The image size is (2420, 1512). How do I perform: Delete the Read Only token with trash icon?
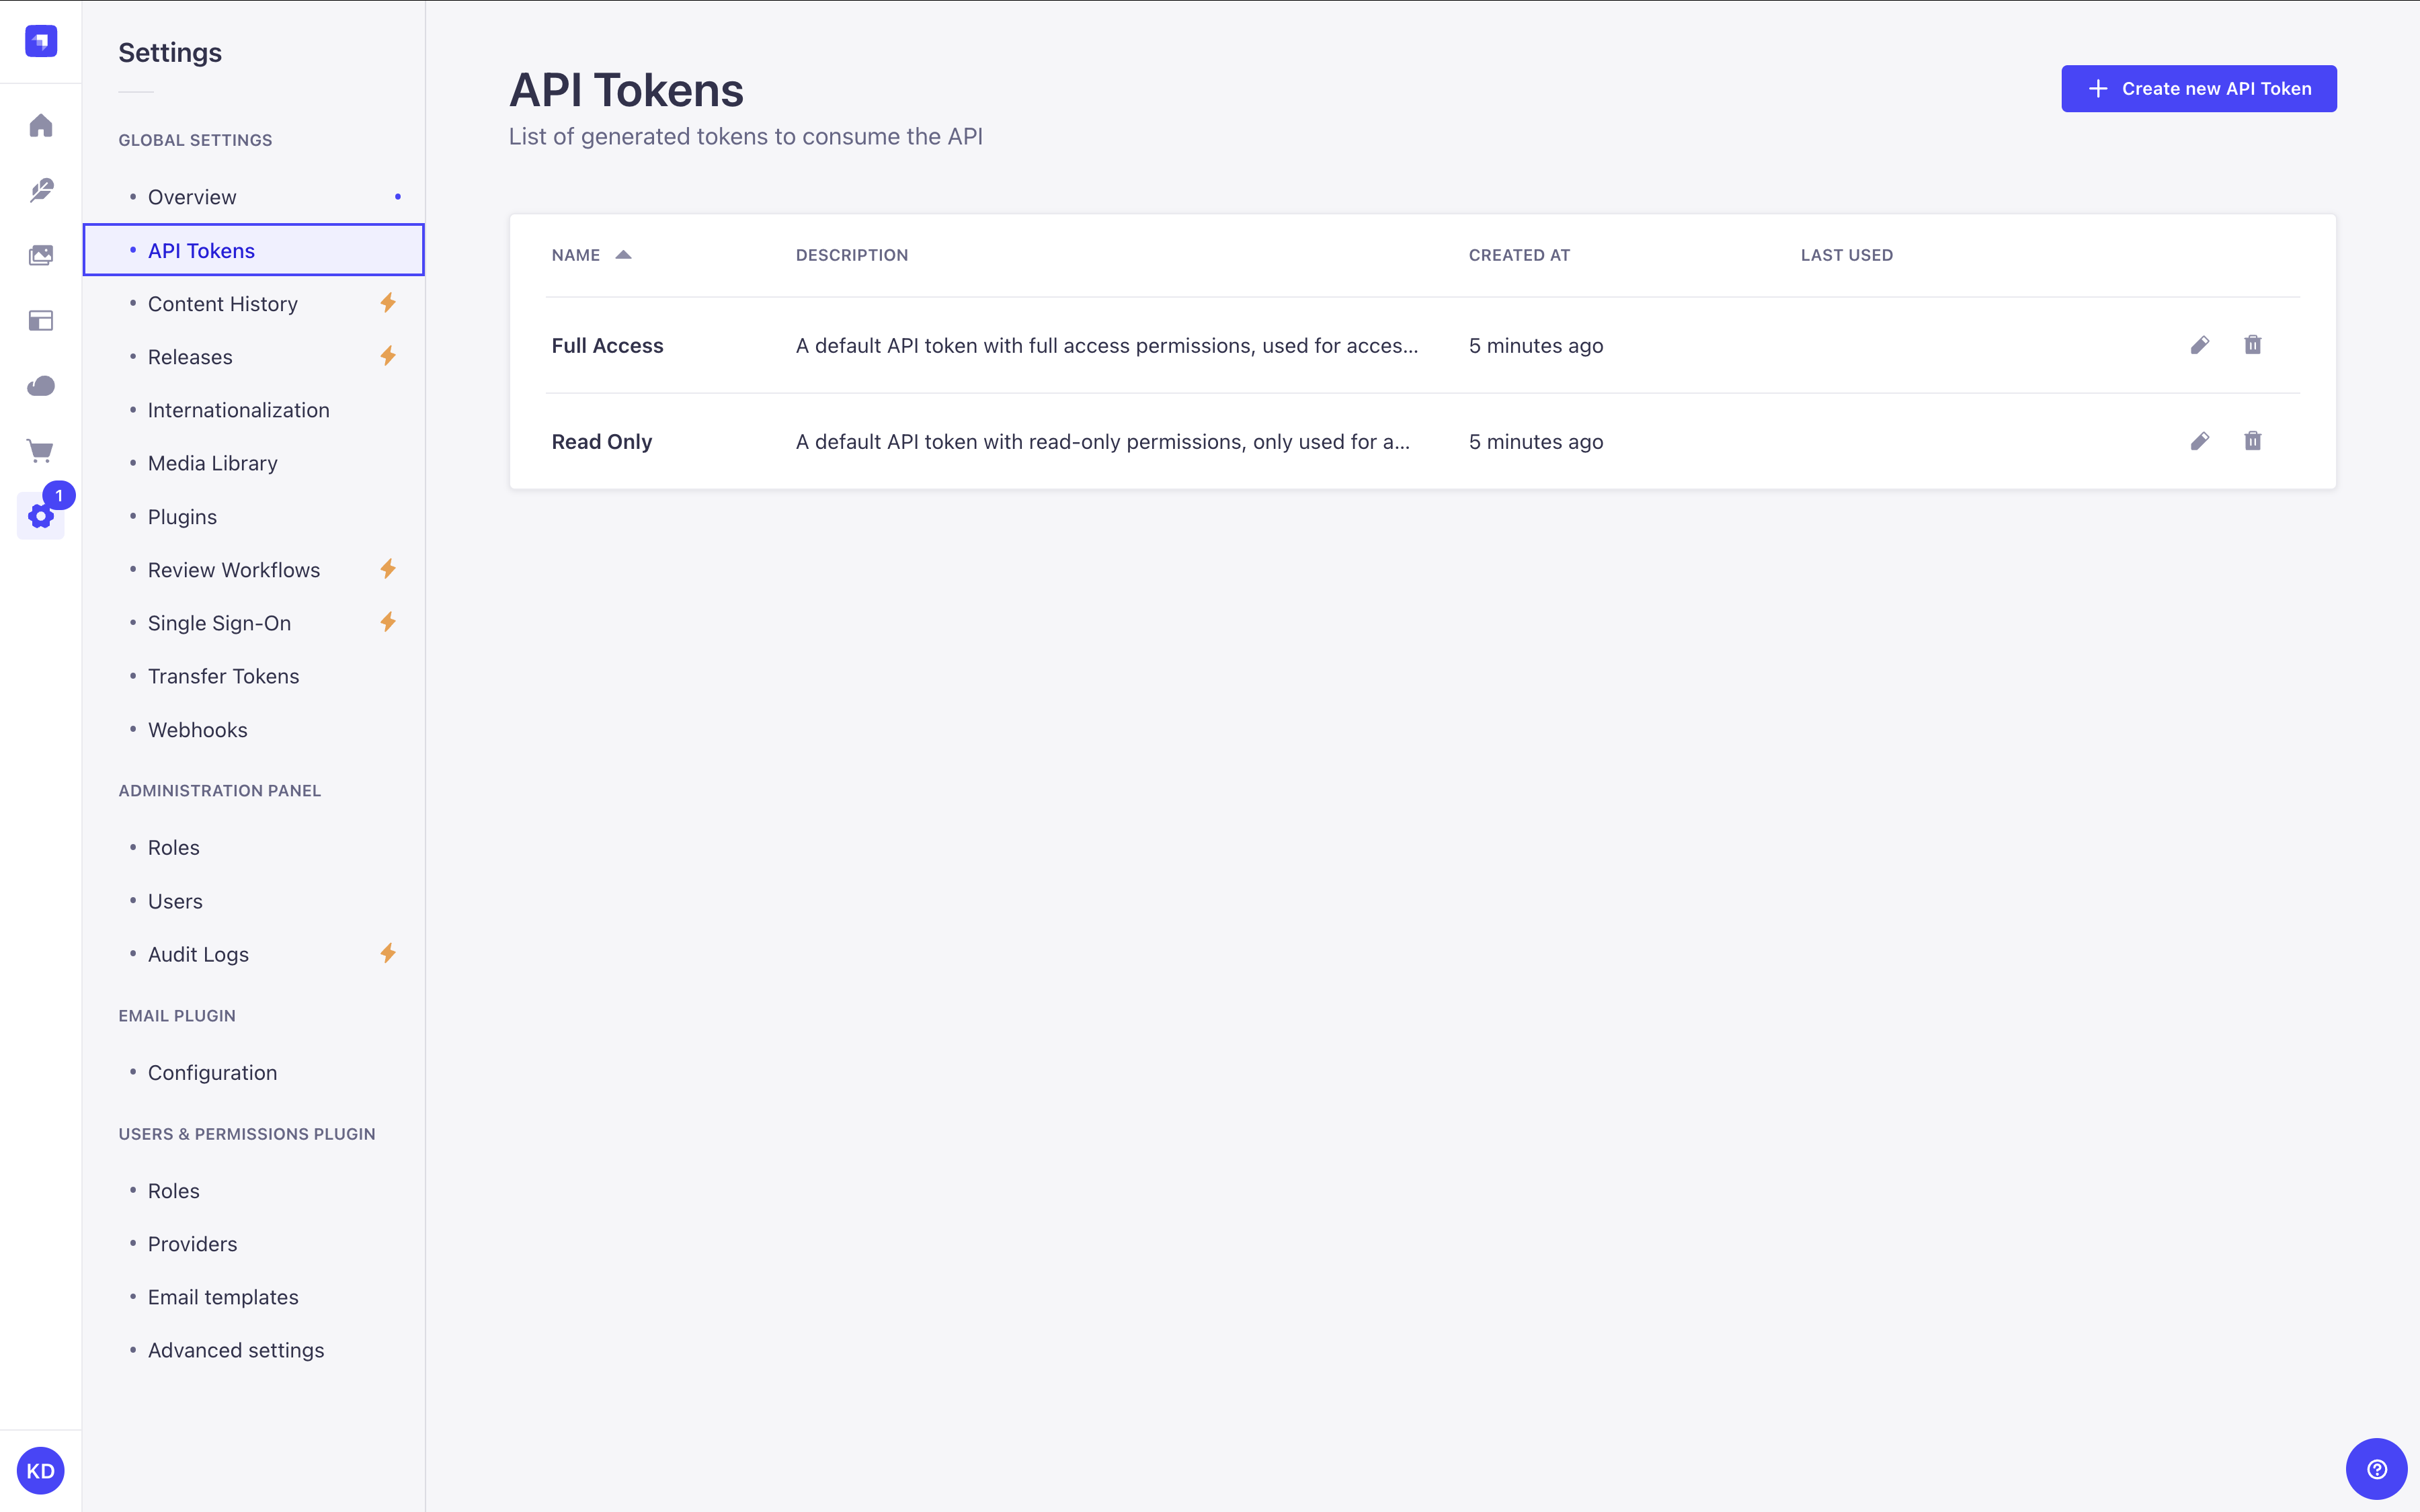click(2252, 441)
